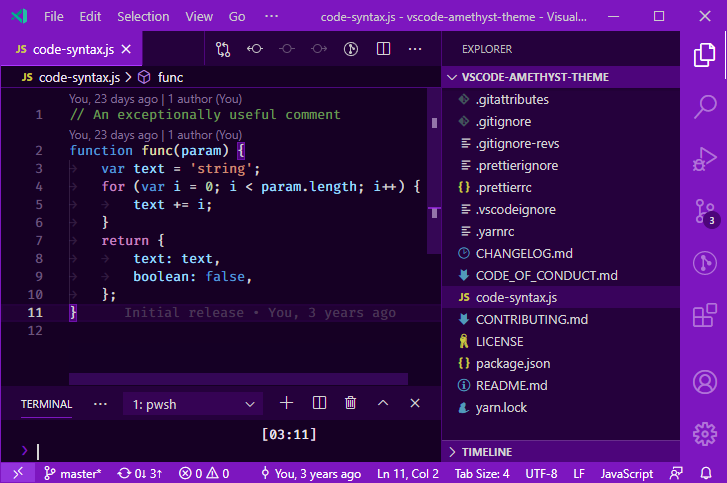Open the Run and Debug view

[705, 159]
